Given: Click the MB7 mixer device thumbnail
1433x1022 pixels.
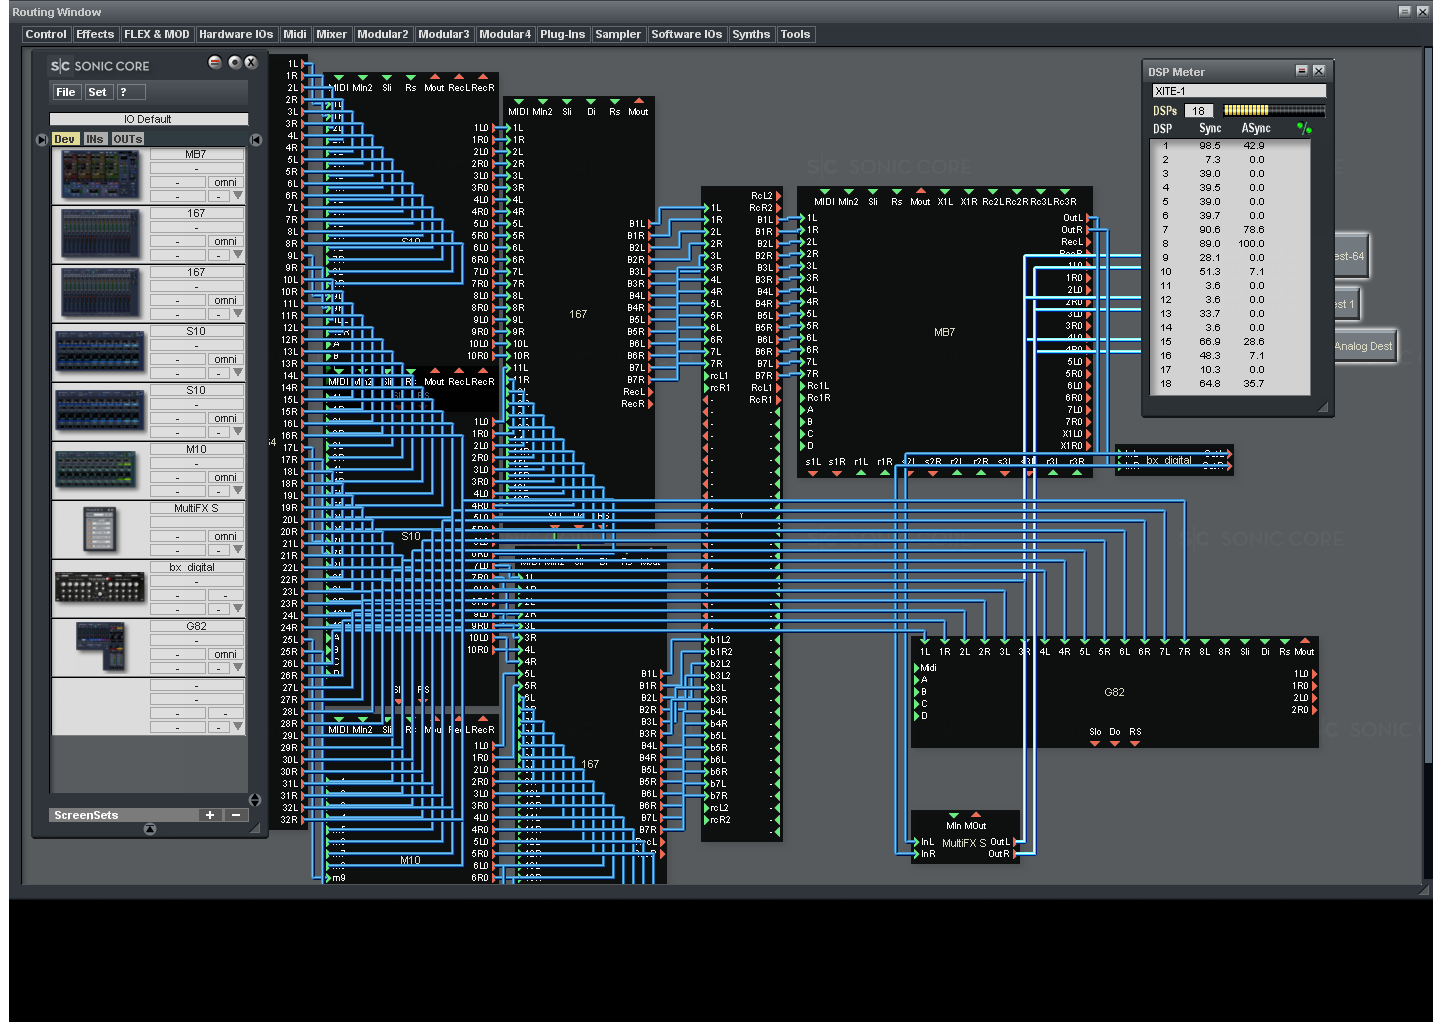Looking at the screenshot, I should point(100,176).
